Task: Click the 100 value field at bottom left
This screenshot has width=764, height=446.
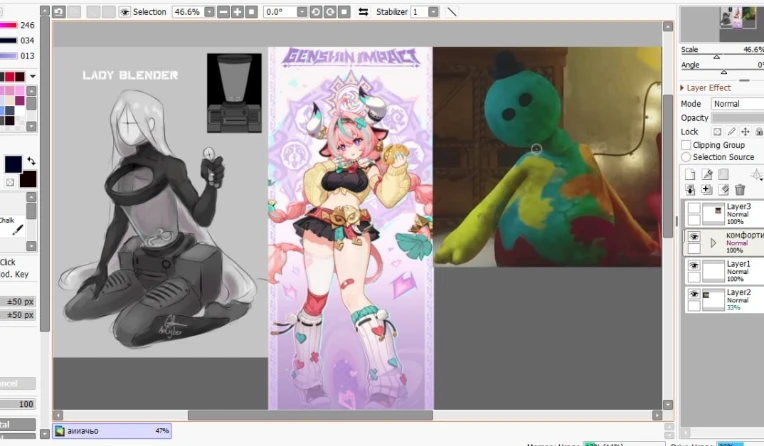Action: pyautogui.click(x=18, y=404)
